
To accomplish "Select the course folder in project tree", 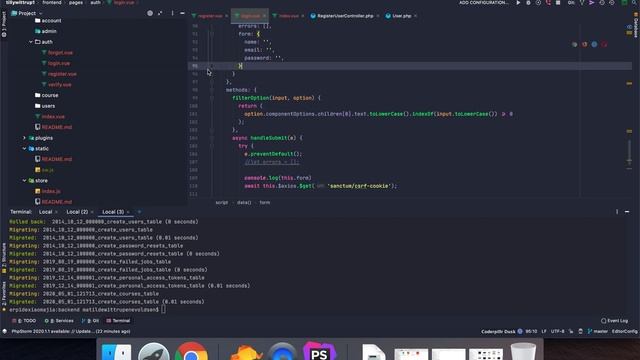I will 50,95.
